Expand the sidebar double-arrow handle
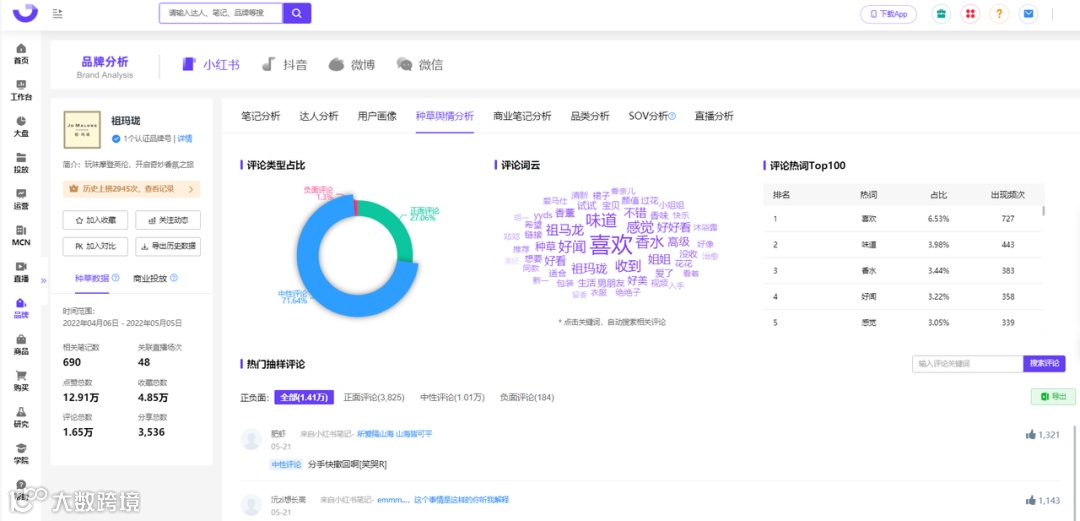 tap(43, 280)
